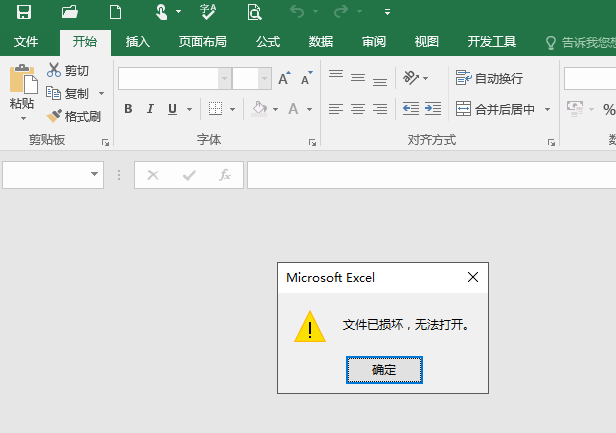Expand the 合并后居中 dropdown arrow
Image resolution: width=616 pixels, height=433 pixels.
(547, 109)
